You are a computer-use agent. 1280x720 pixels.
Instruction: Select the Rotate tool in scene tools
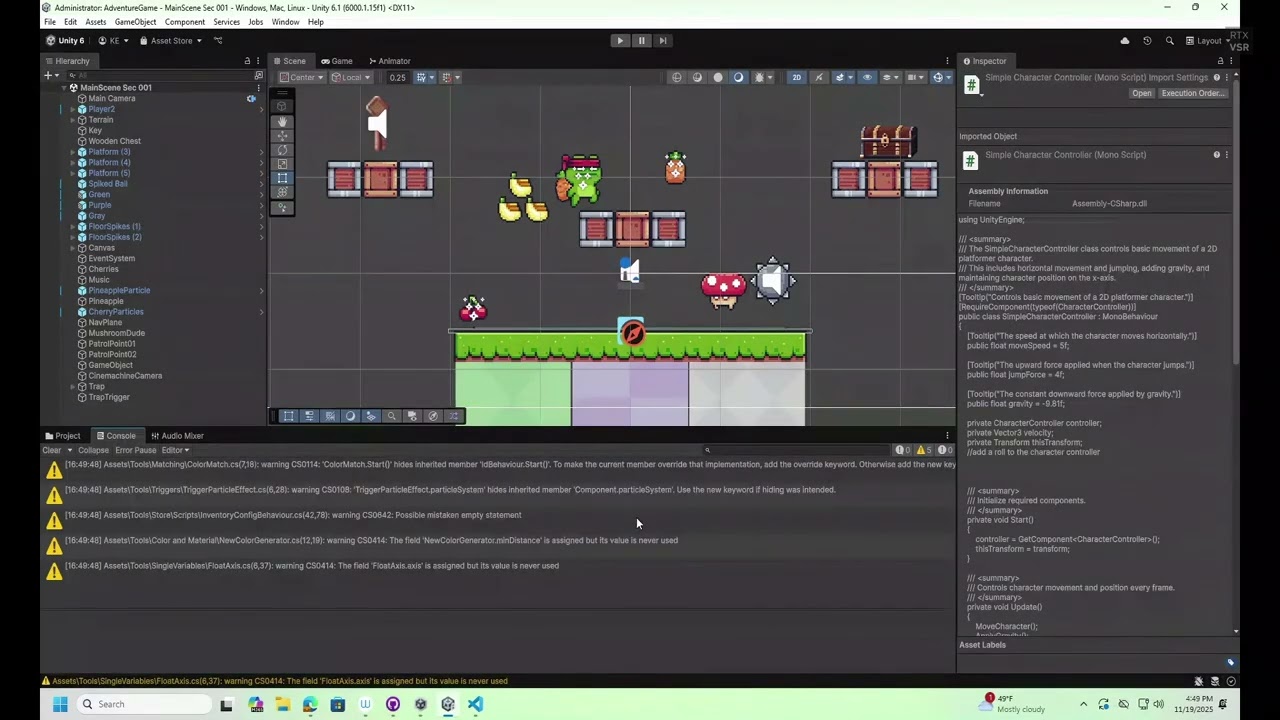pyautogui.click(x=282, y=150)
